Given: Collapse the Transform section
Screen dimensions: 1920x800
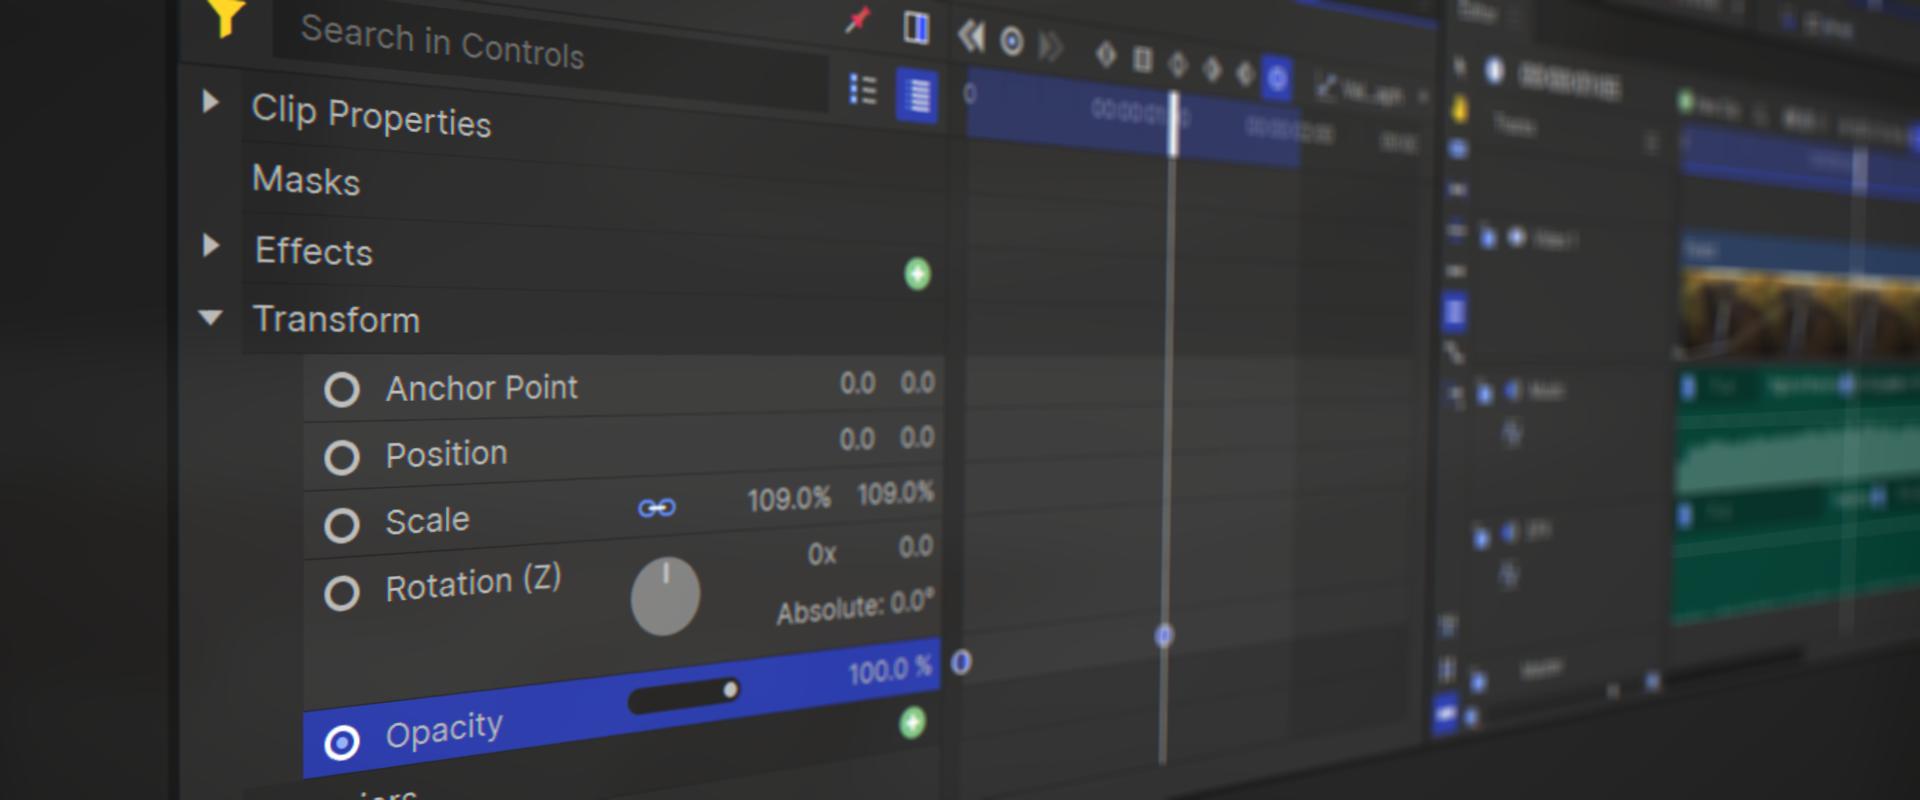Looking at the screenshot, I should 210,318.
